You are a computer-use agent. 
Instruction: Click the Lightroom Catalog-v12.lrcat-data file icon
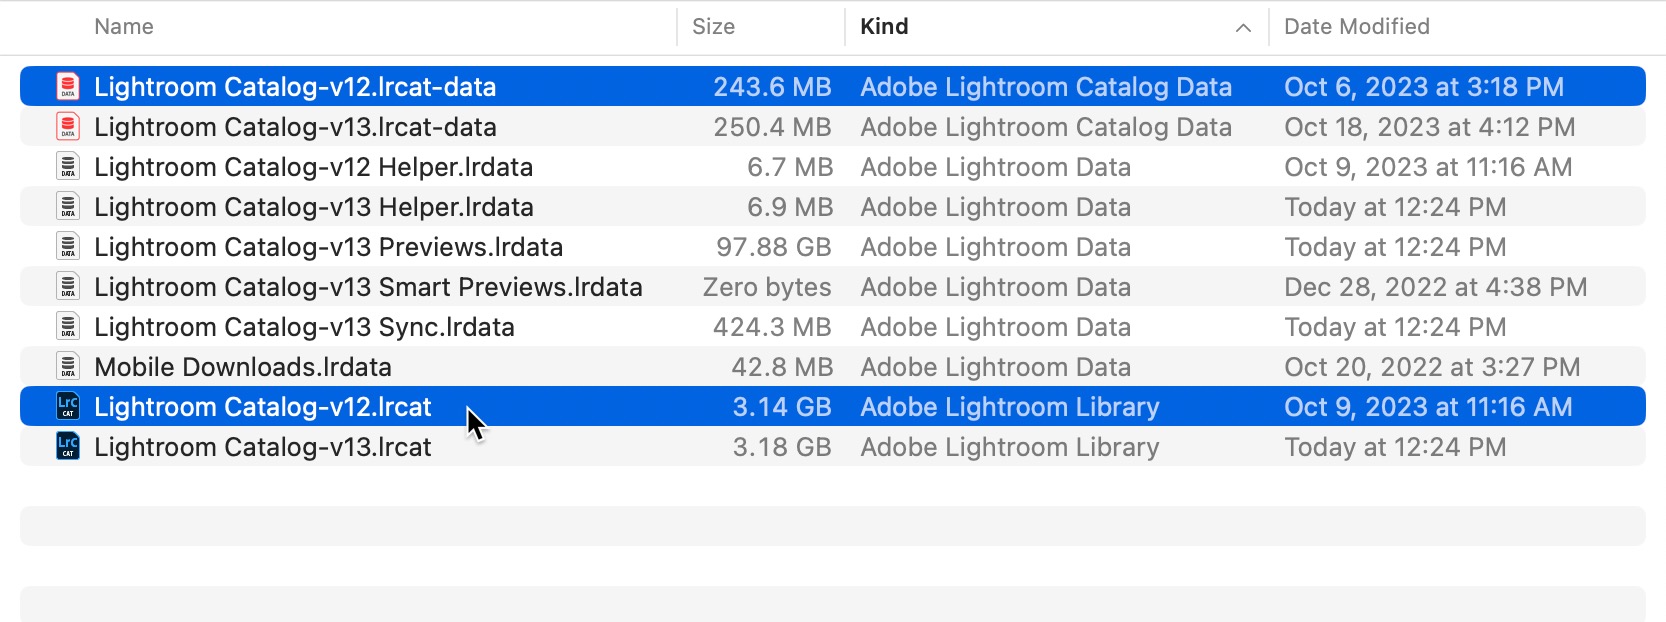67,87
